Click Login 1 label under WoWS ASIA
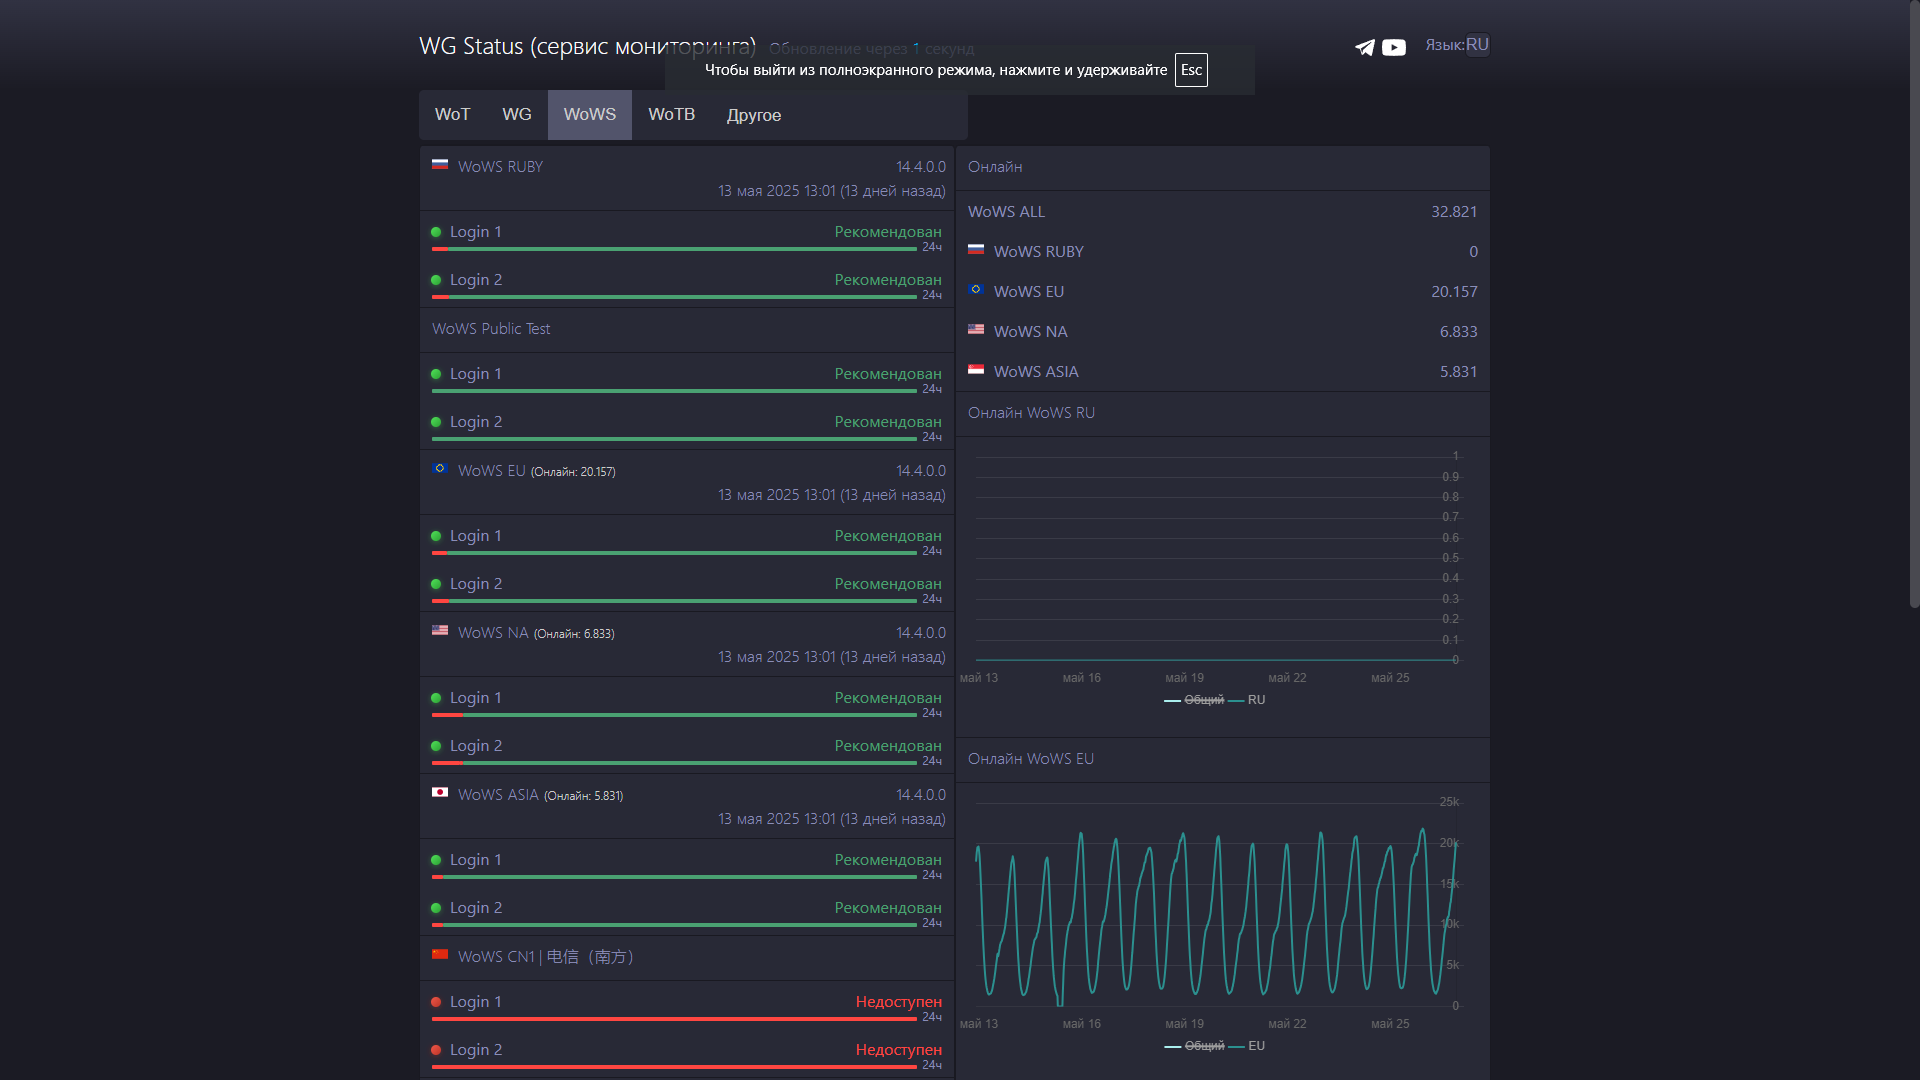Image resolution: width=1920 pixels, height=1080 pixels. coord(475,860)
